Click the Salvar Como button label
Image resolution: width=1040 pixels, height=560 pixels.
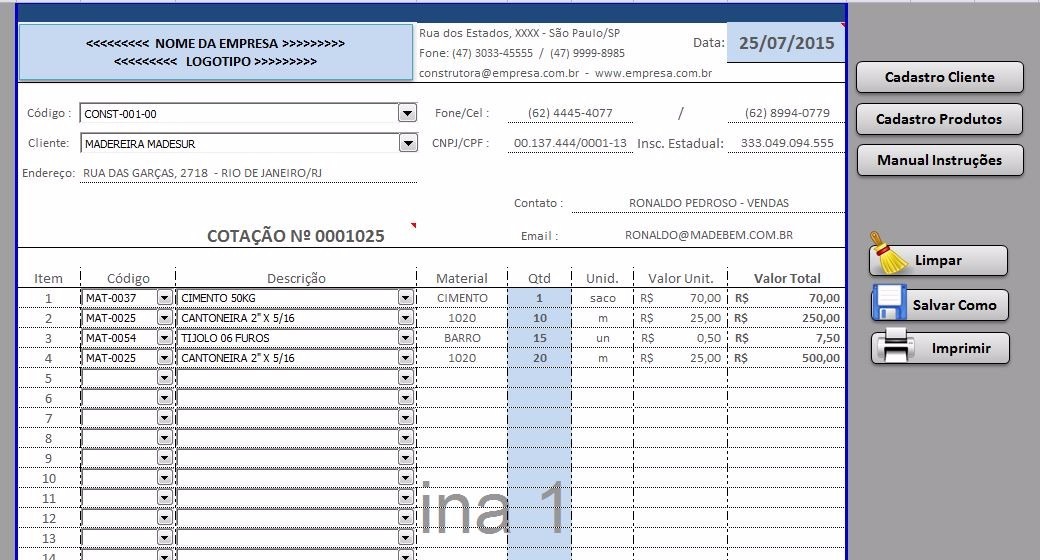click(954, 305)
